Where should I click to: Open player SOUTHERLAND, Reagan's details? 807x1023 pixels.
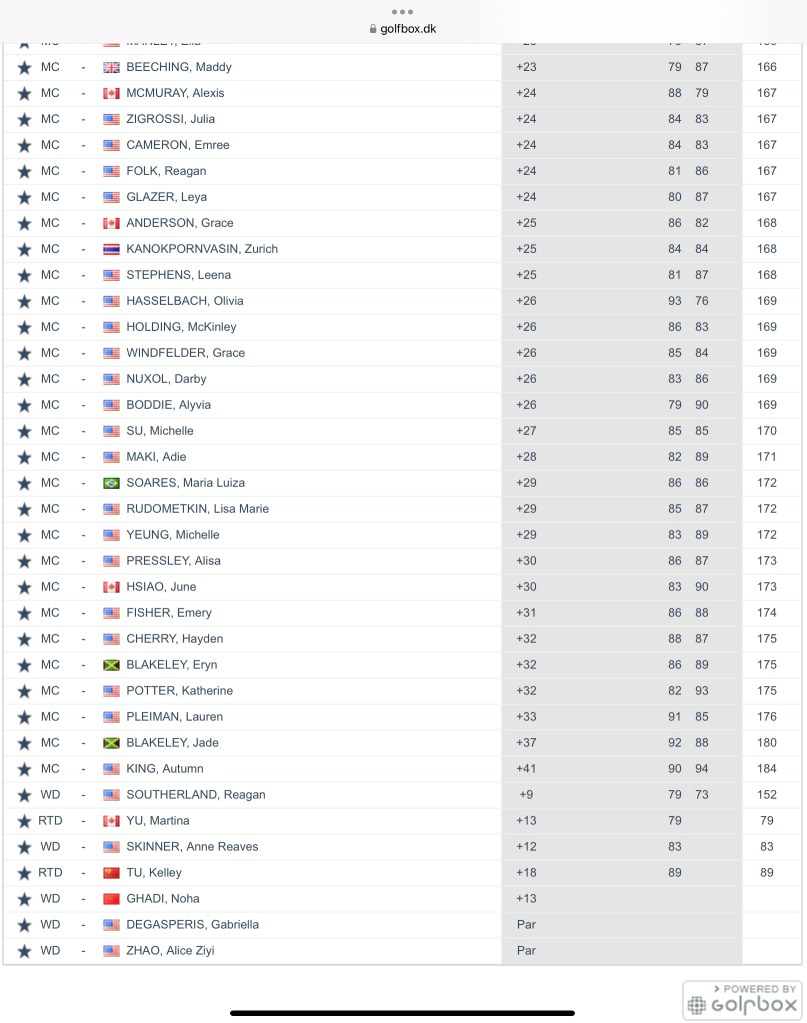click(x=195, y=795)
